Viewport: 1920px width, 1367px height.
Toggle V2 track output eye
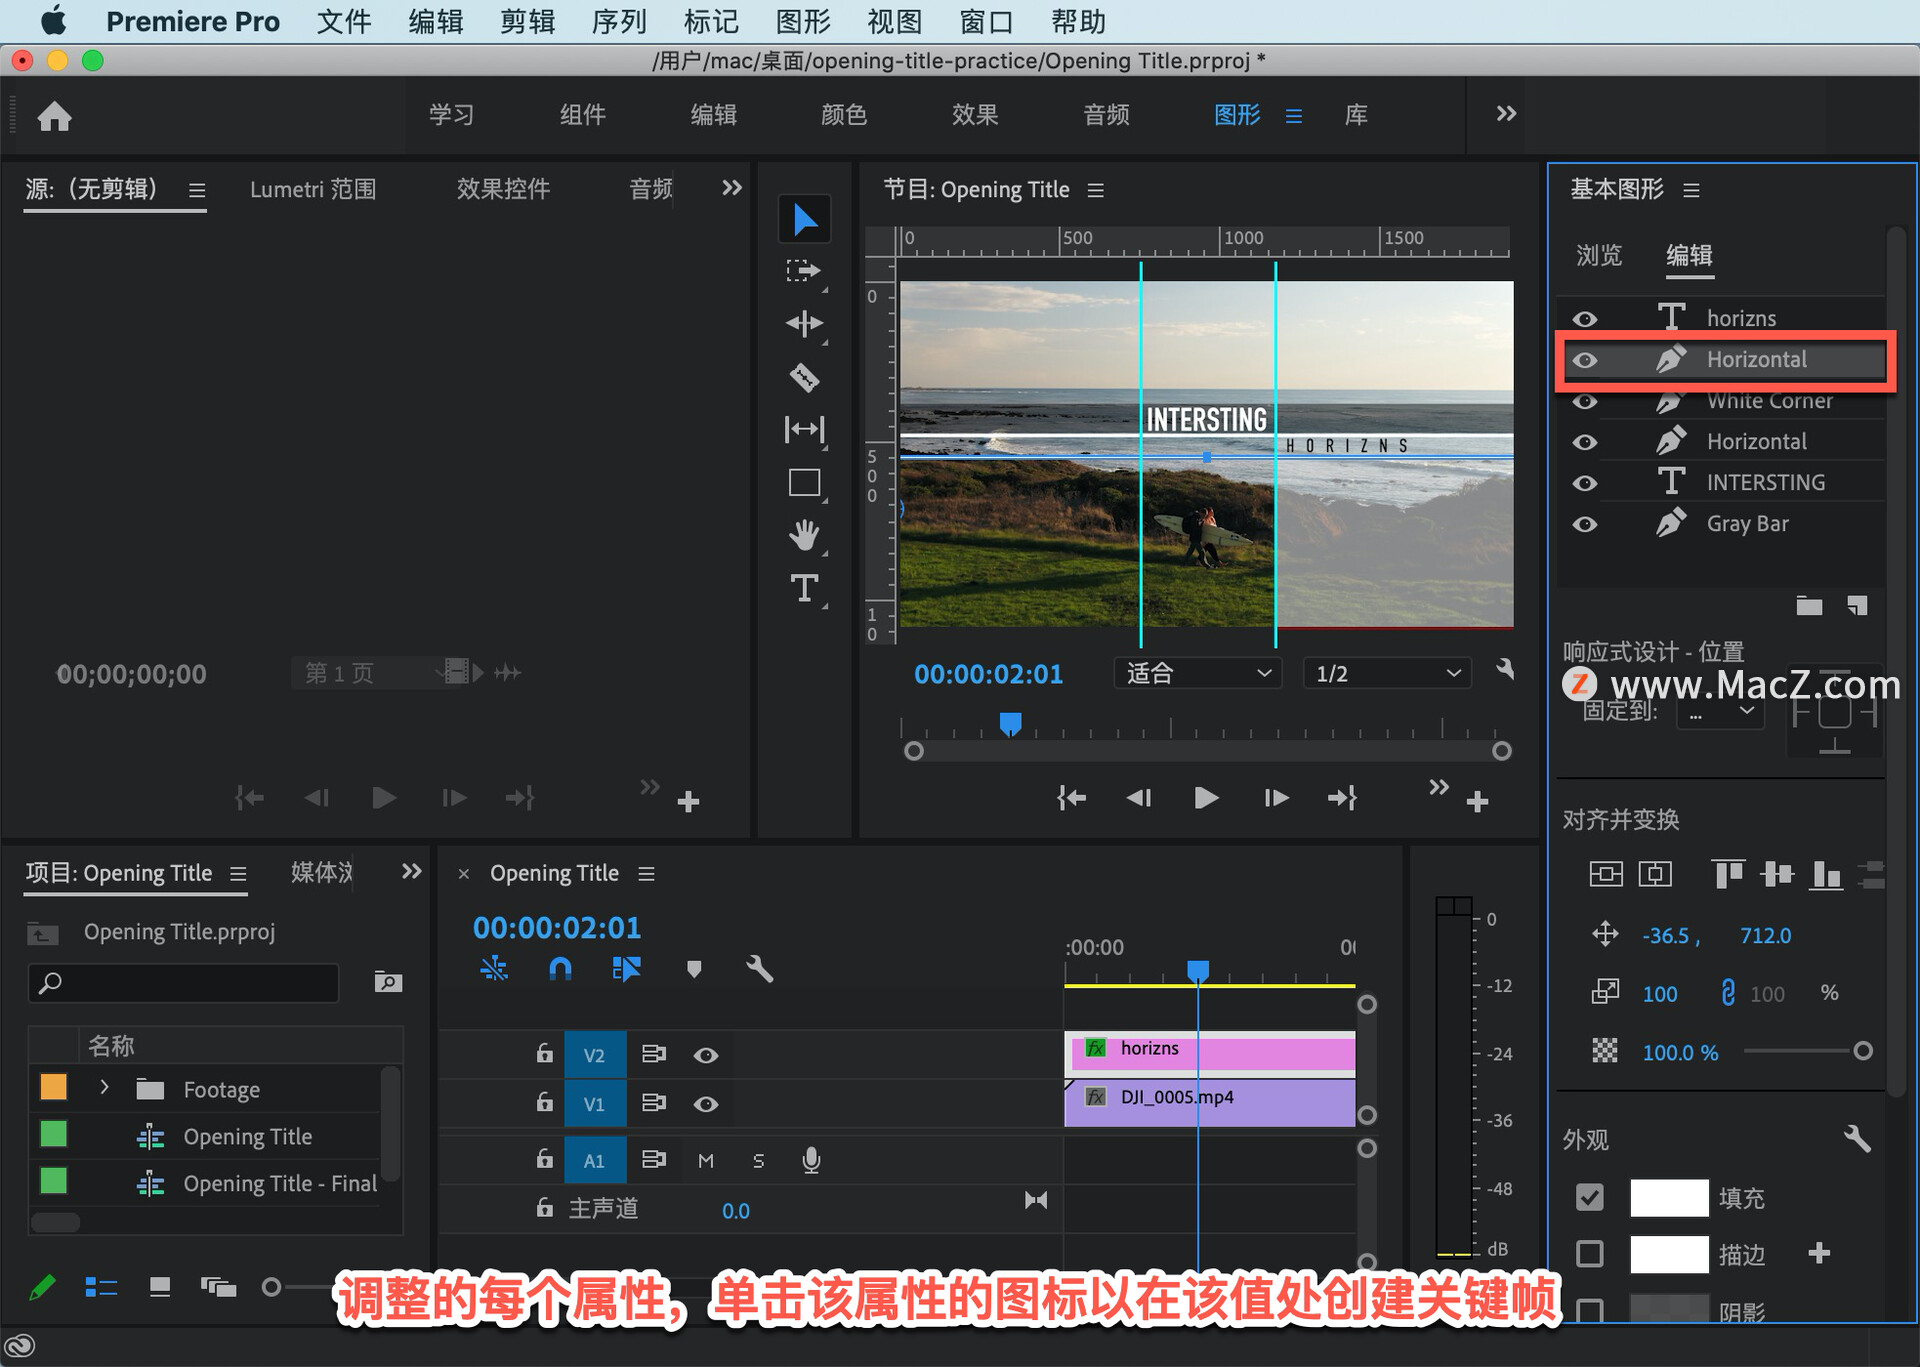pos(706,1055)
